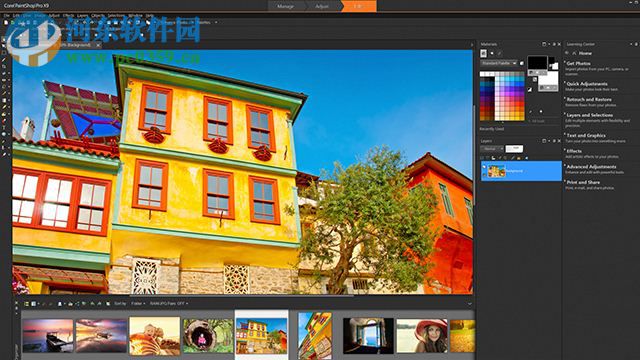Viewport: 640px width, 360px height.
Task: Click the white background color swatch
Action: [x=548, y=80]
